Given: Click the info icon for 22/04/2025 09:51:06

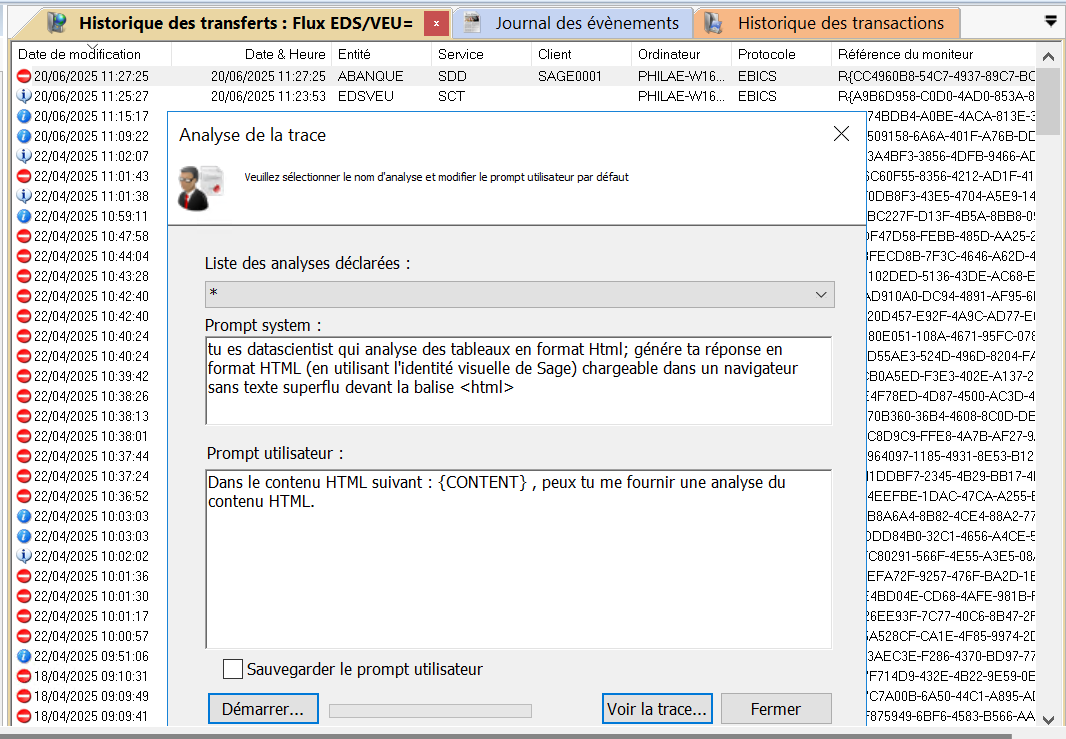Looking at the screenshot, I should [x=24, y=656].
